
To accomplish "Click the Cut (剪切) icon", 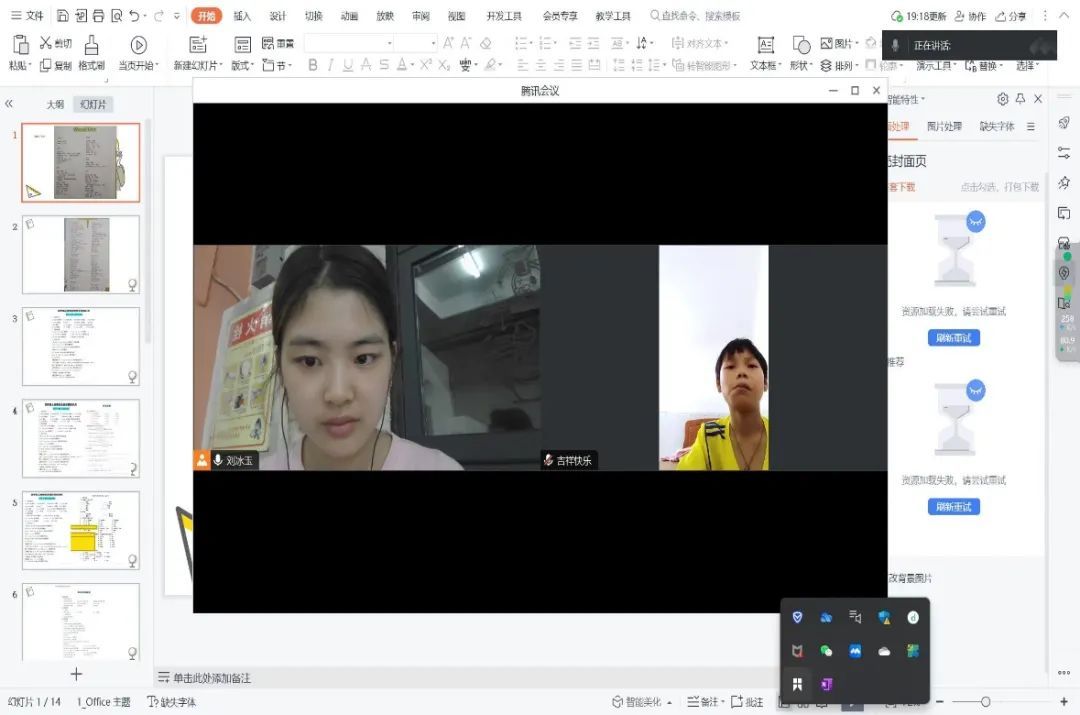I will click(x=45, y=43).
